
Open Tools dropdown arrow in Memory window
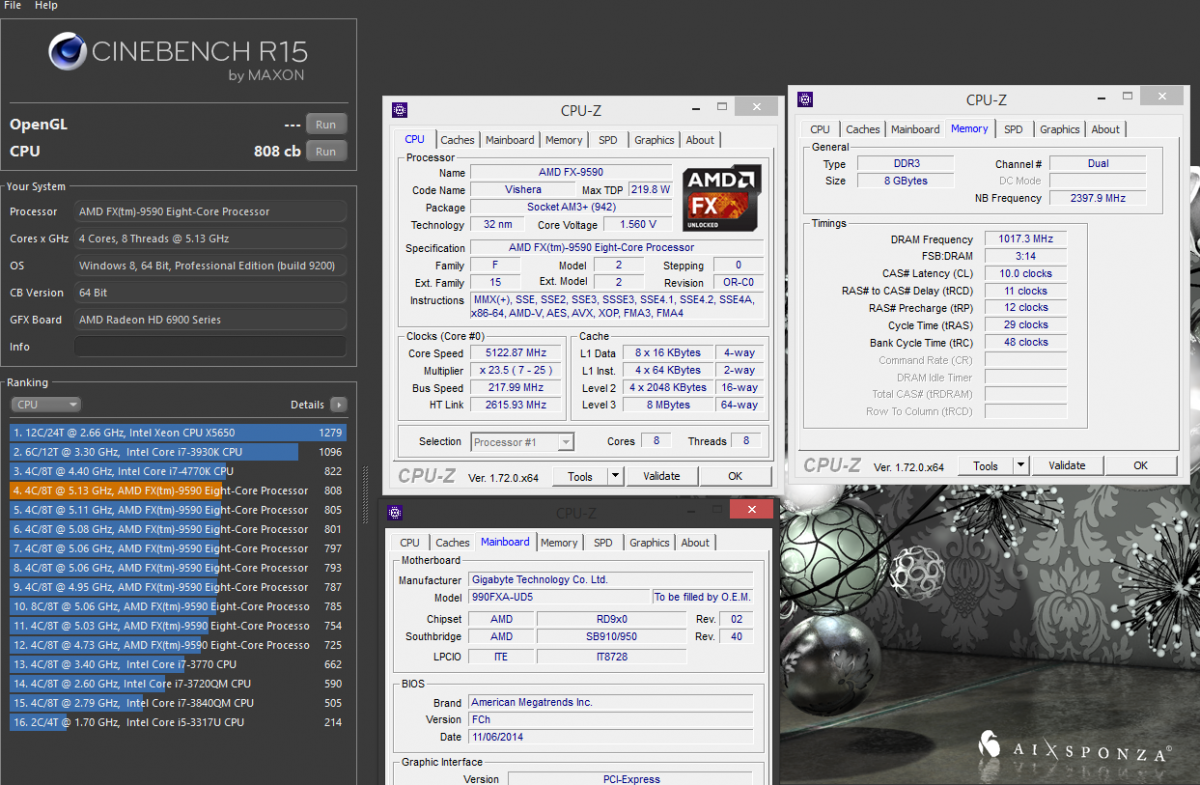(x=1020, y=465)
